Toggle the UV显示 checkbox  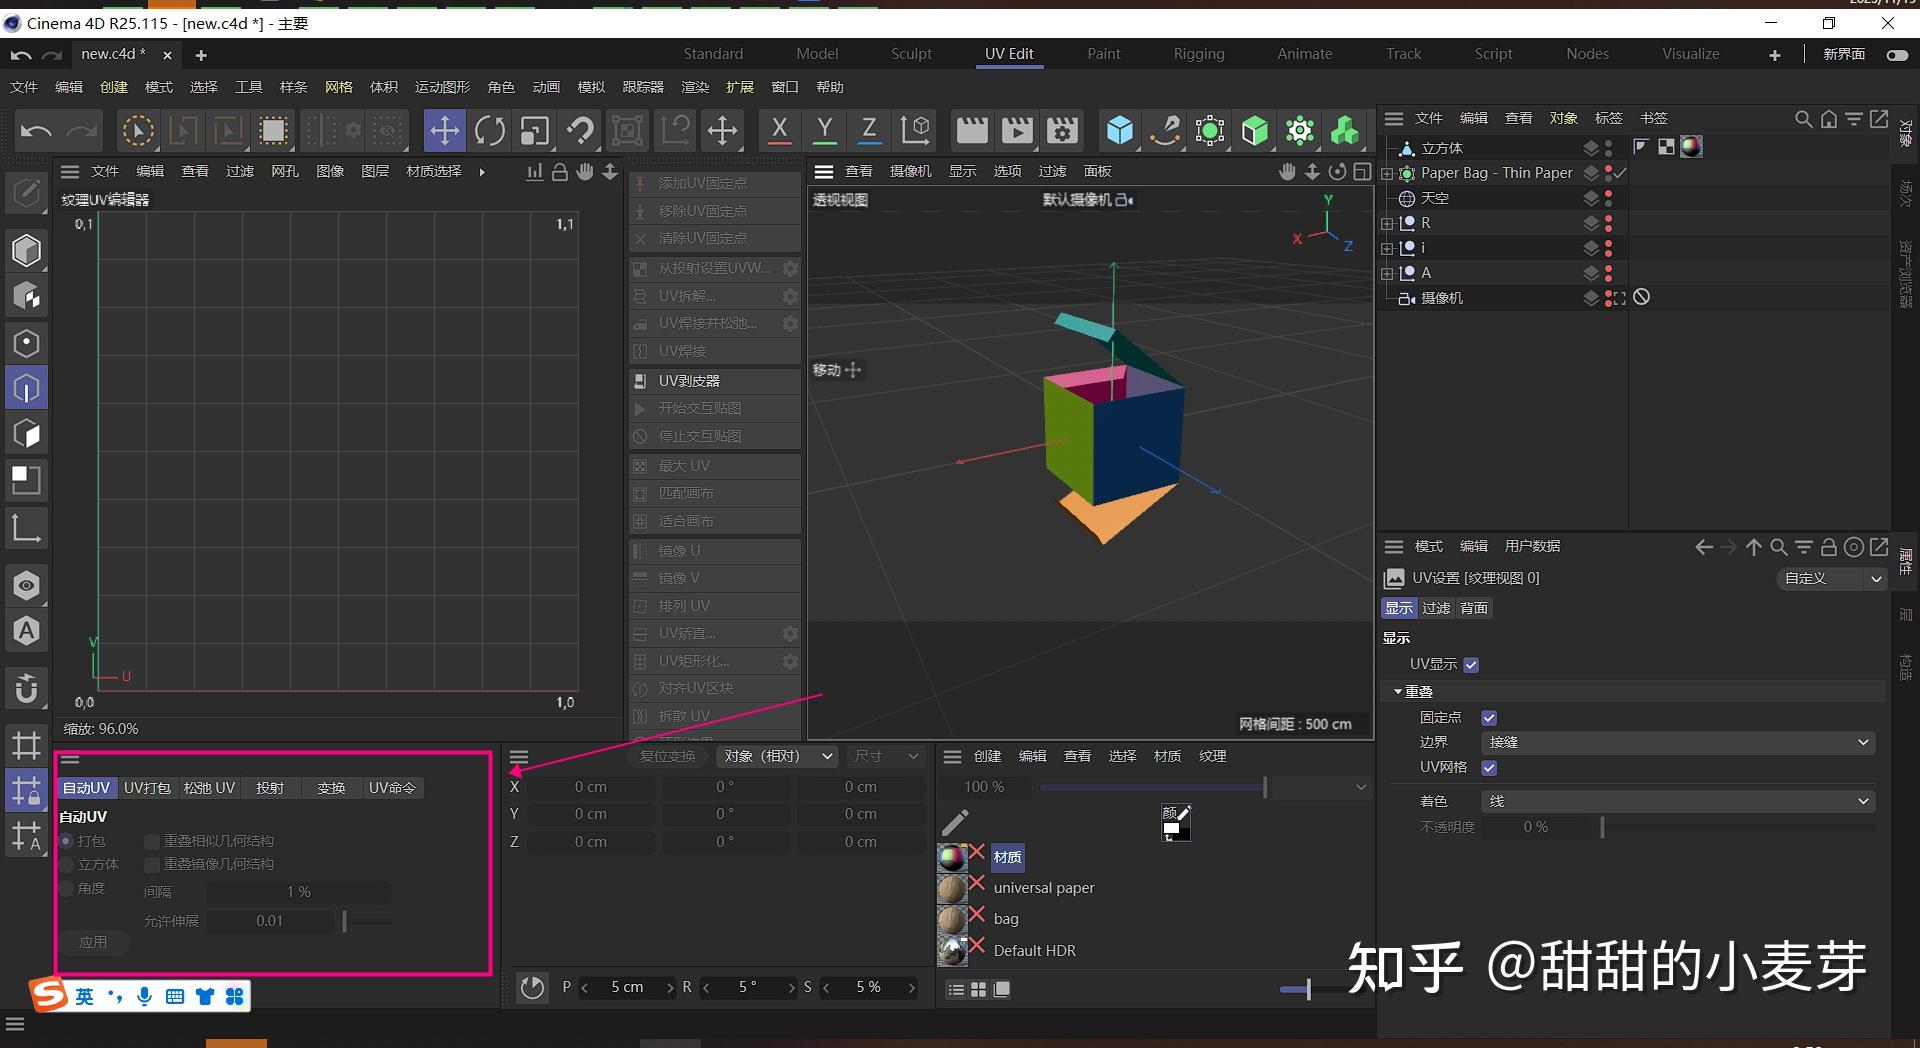[1470, 663]
